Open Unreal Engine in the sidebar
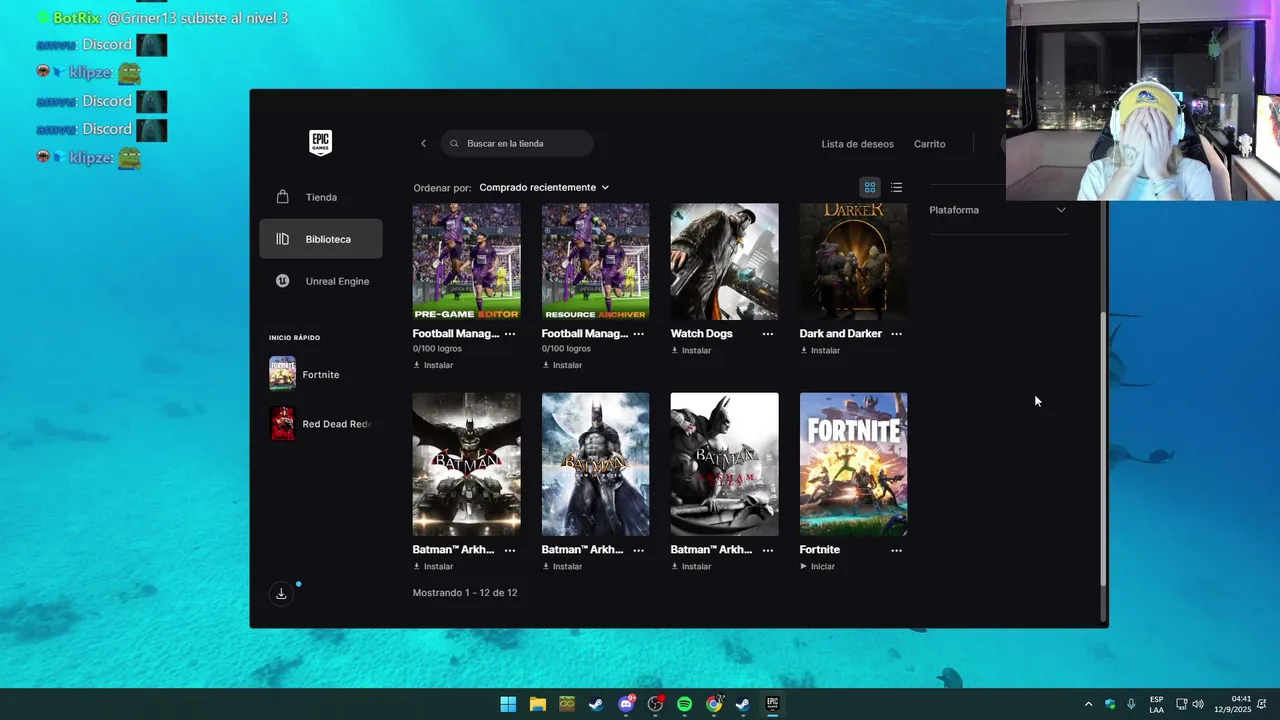 pyautogui.click(x=320, y=281)
